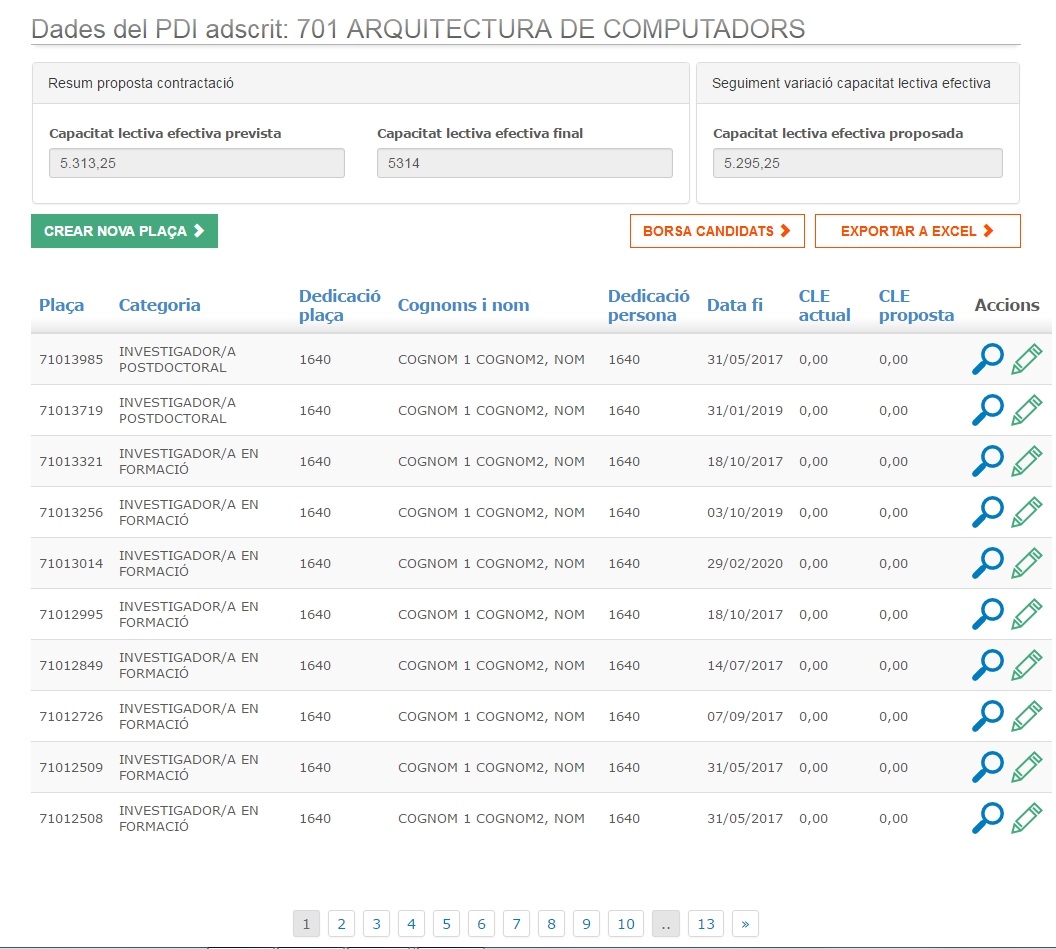
Task: Go to page 2 of results
Action: point(341,924)
